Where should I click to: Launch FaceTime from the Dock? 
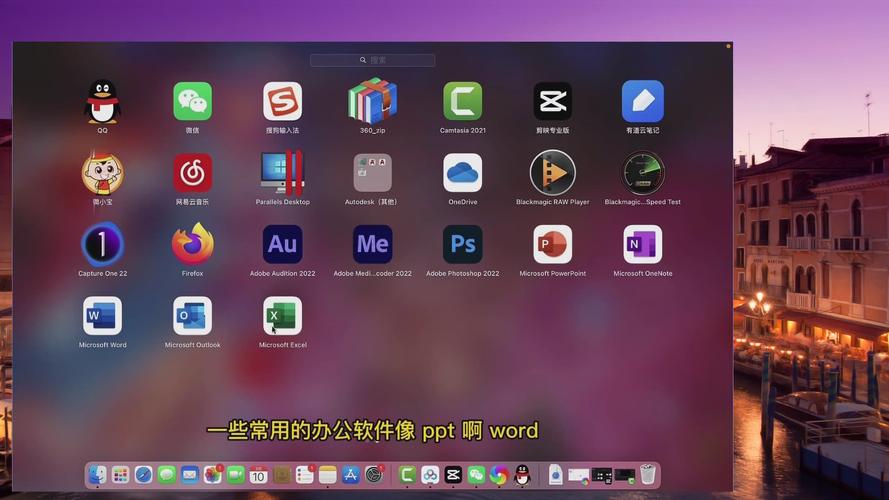[236, 475]
